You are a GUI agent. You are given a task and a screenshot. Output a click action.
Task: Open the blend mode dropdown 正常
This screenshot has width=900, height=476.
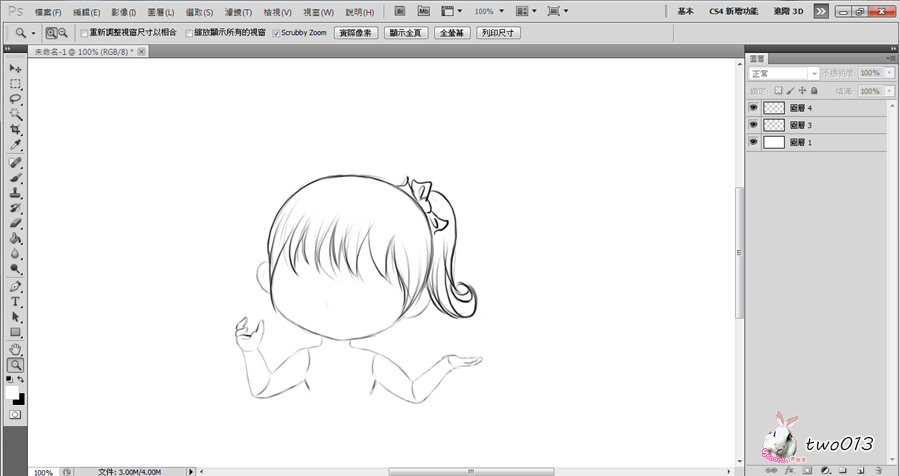pos(784,74)
